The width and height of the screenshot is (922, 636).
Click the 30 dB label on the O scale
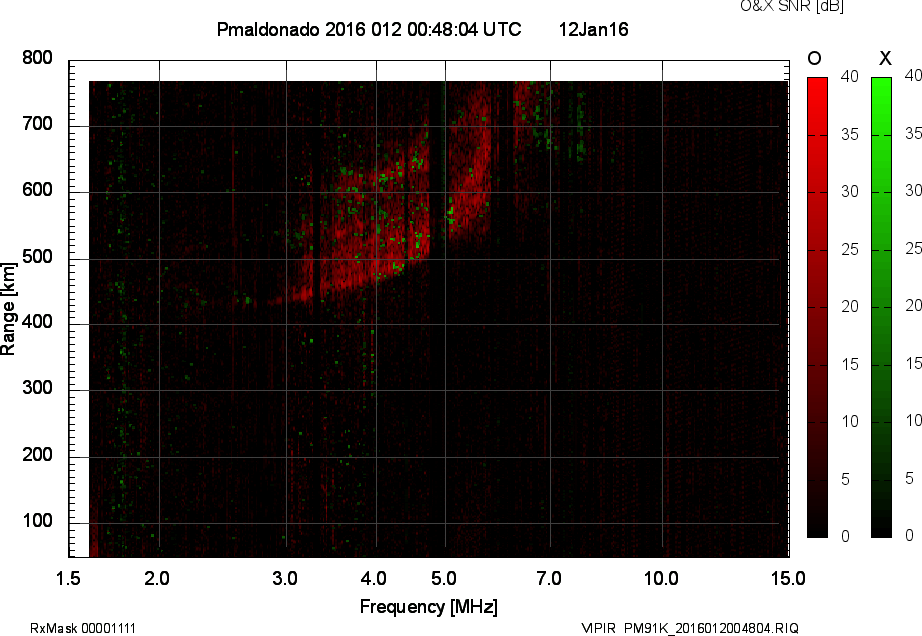pyautogui.click(x=850, y=192)
